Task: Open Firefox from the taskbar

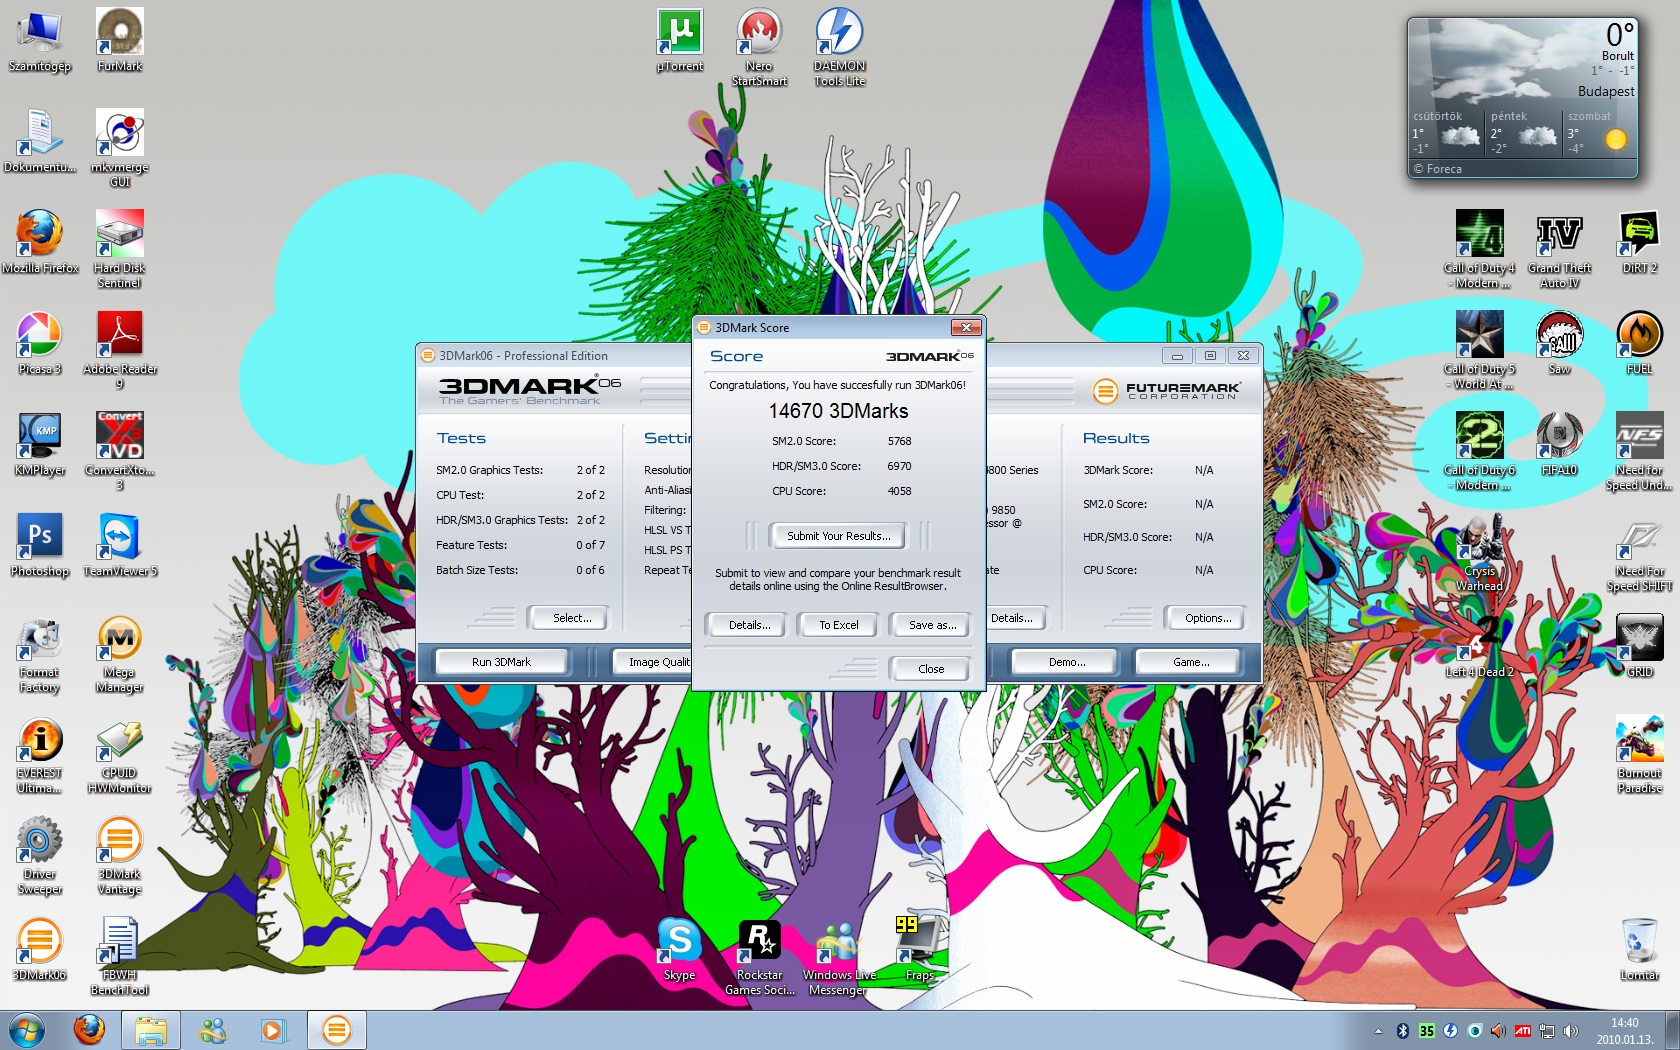Action: point(89,1030)
